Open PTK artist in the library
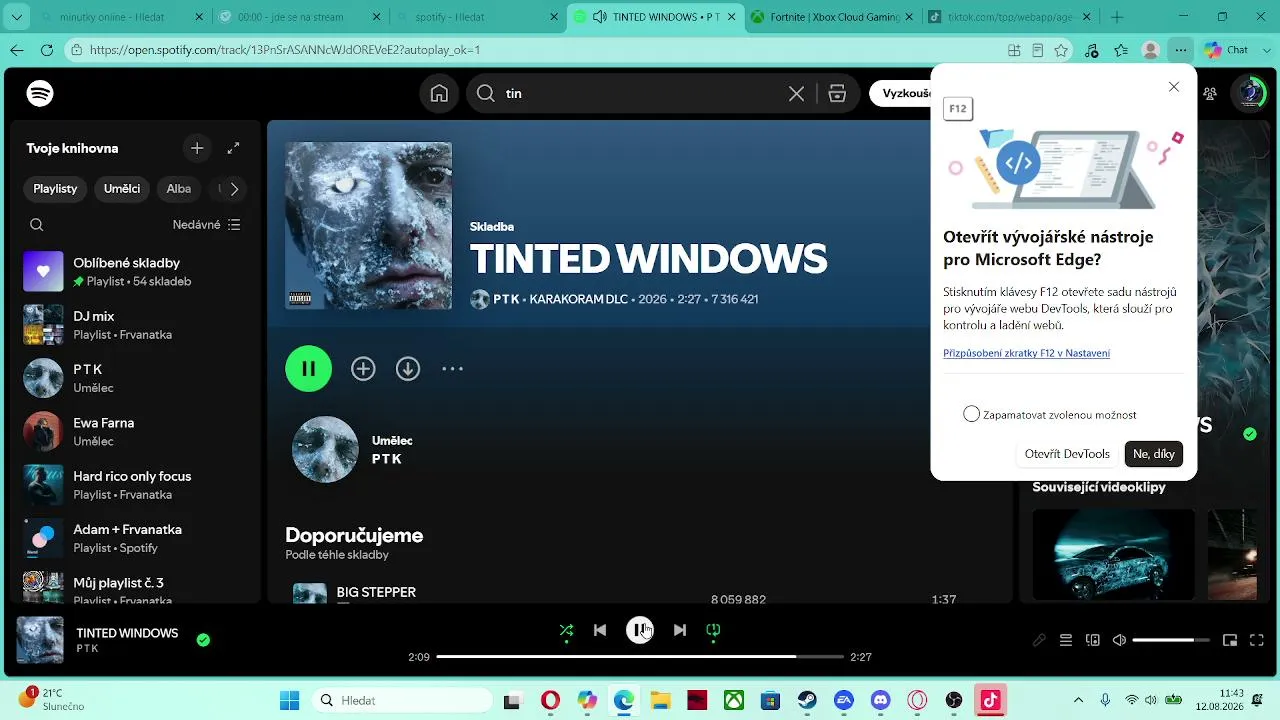 134,378
